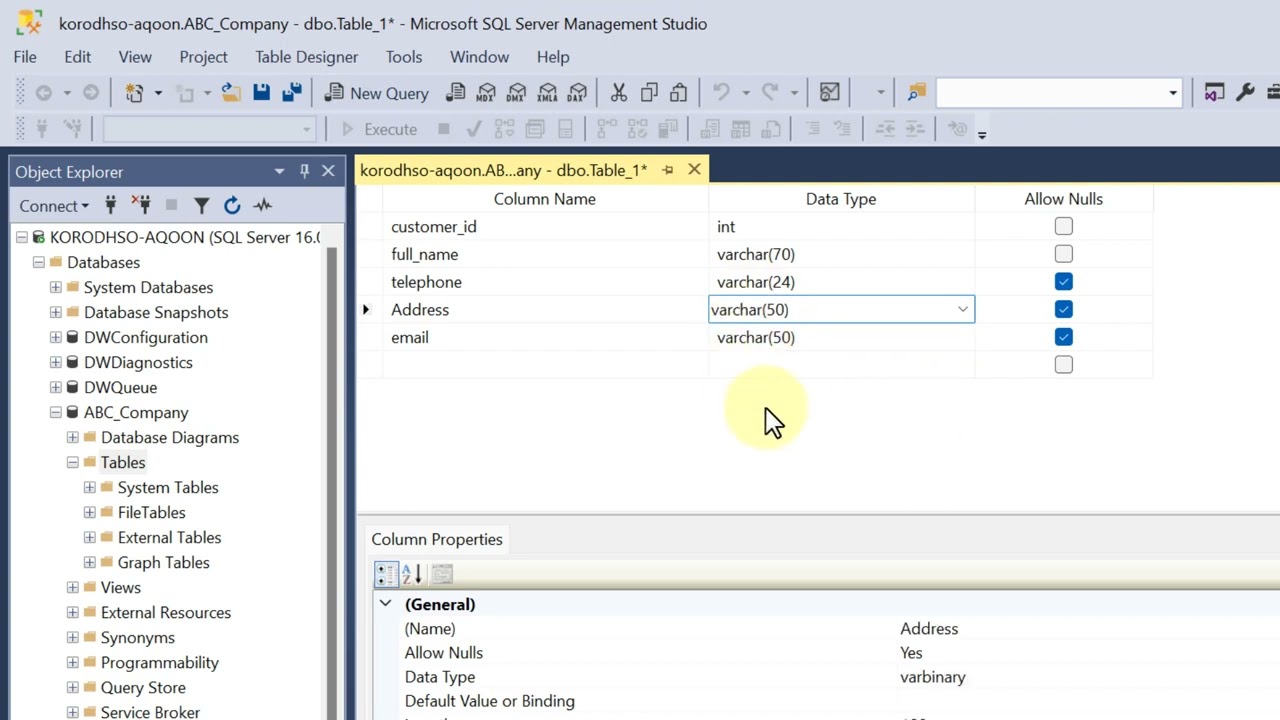Image resolution: width=1280 pixels, height=720 pixels.
Task: Open the Table Designer menu
Action: click(306, 57)
